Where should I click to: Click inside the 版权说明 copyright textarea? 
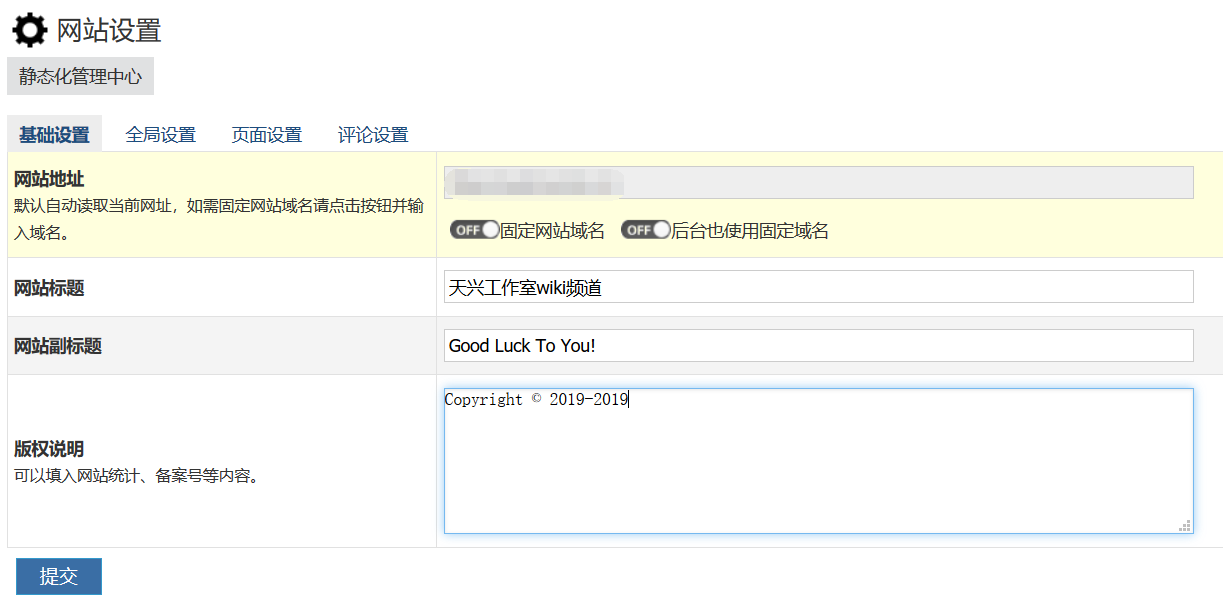818,461
